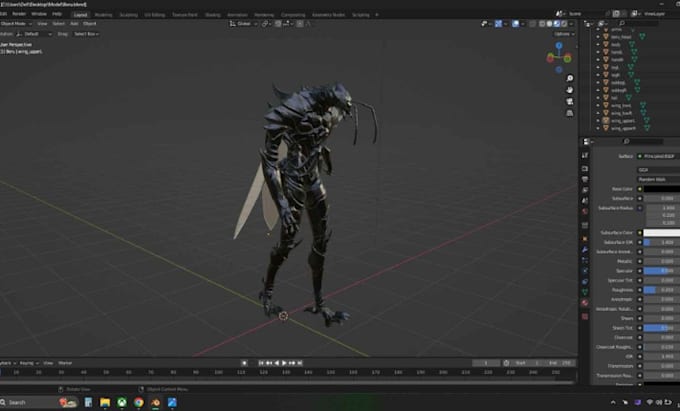Open the Physics properties tab icon

coord(585,271)
